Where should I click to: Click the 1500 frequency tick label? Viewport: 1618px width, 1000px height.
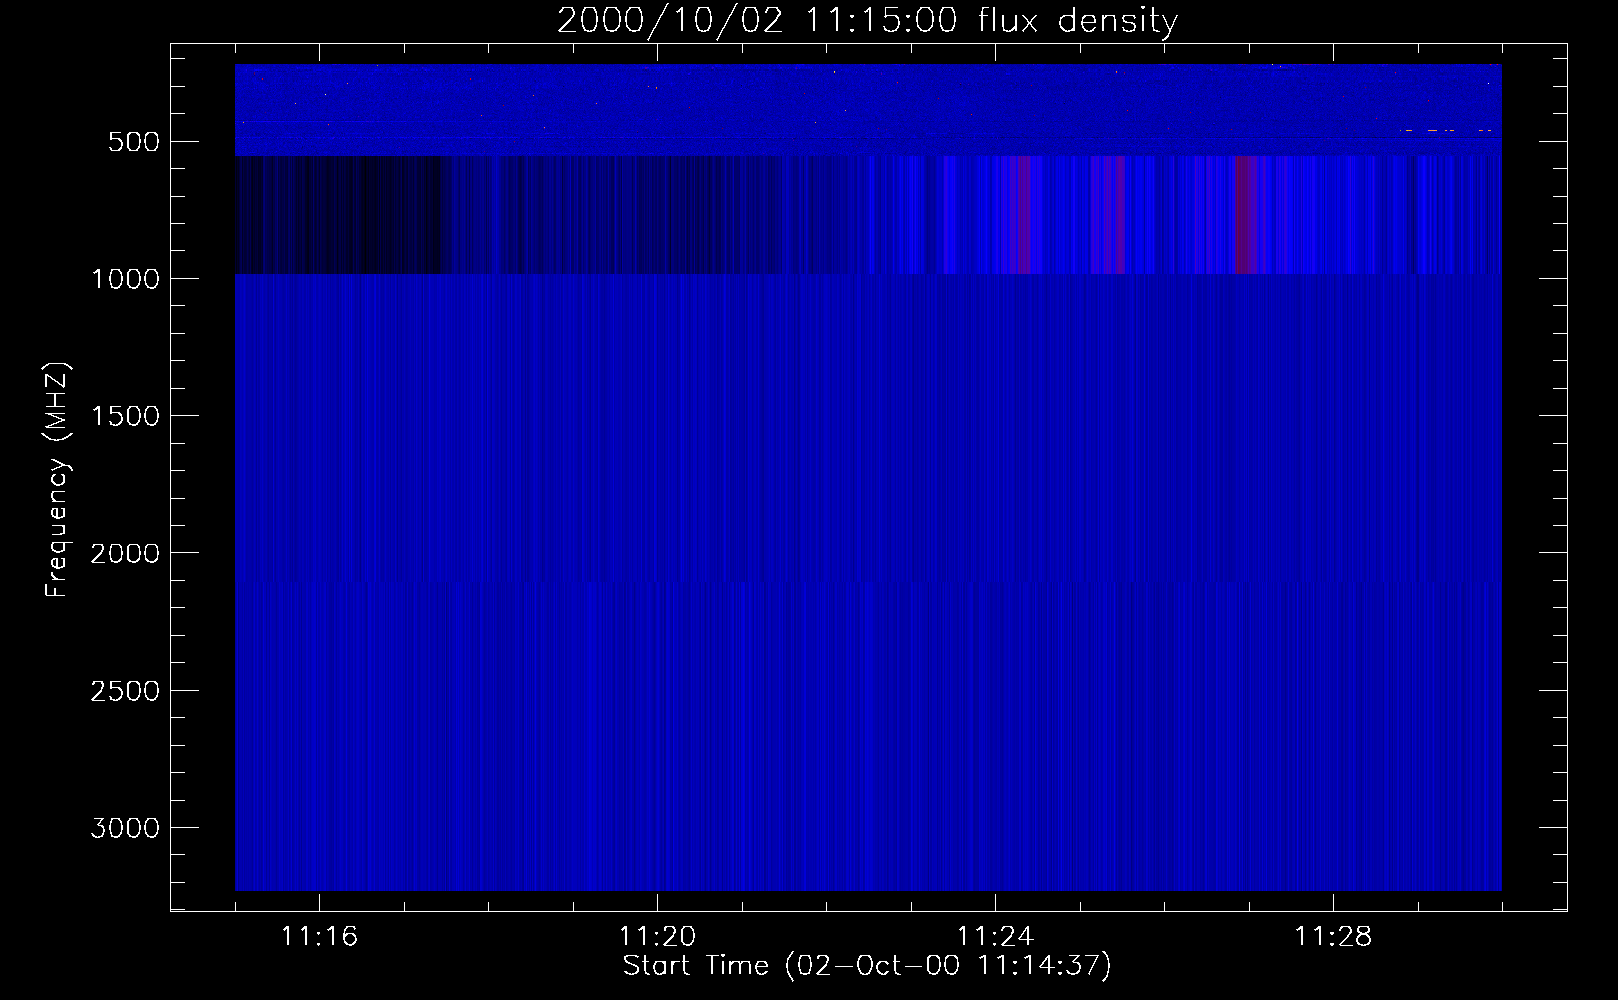125,416
